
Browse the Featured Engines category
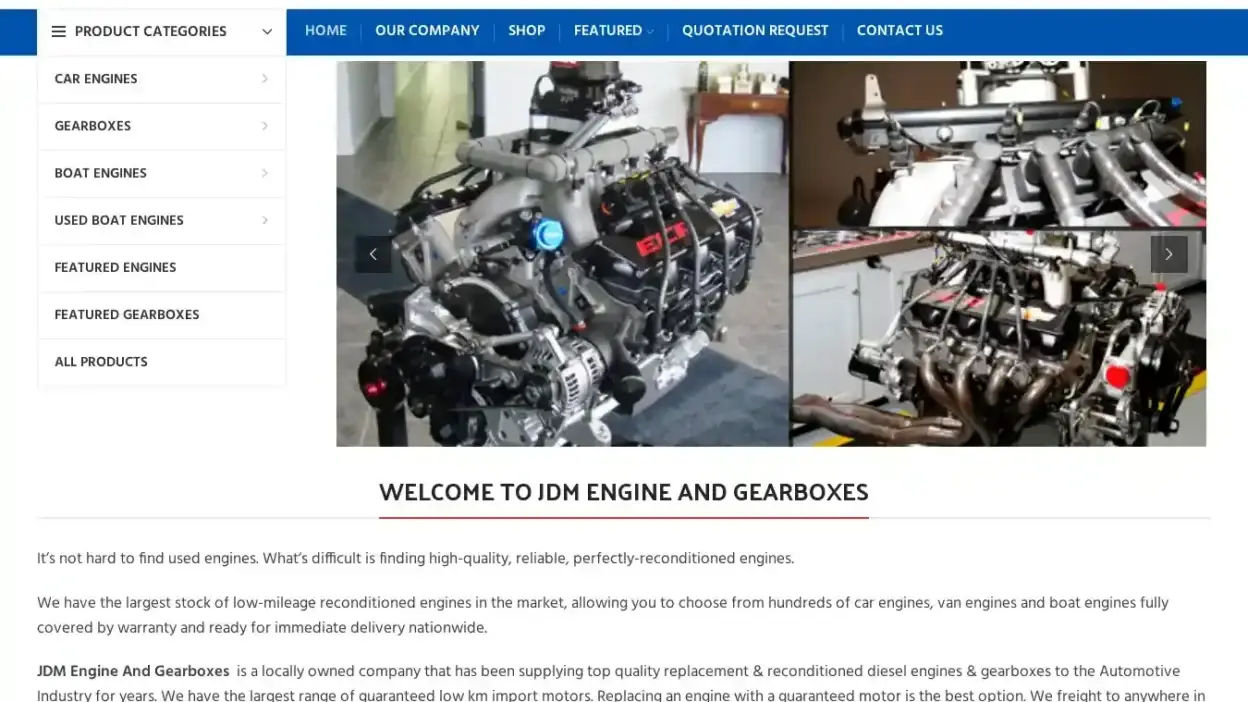click(115, 267)
